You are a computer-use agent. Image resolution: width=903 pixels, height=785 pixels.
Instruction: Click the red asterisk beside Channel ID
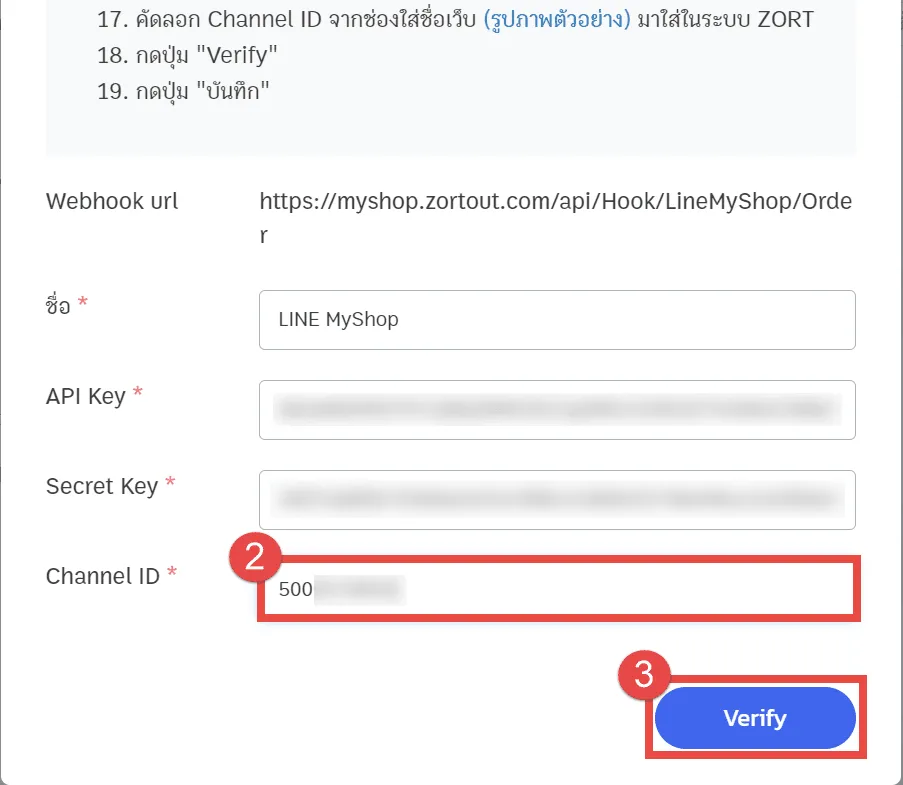(x=172, y=573)
